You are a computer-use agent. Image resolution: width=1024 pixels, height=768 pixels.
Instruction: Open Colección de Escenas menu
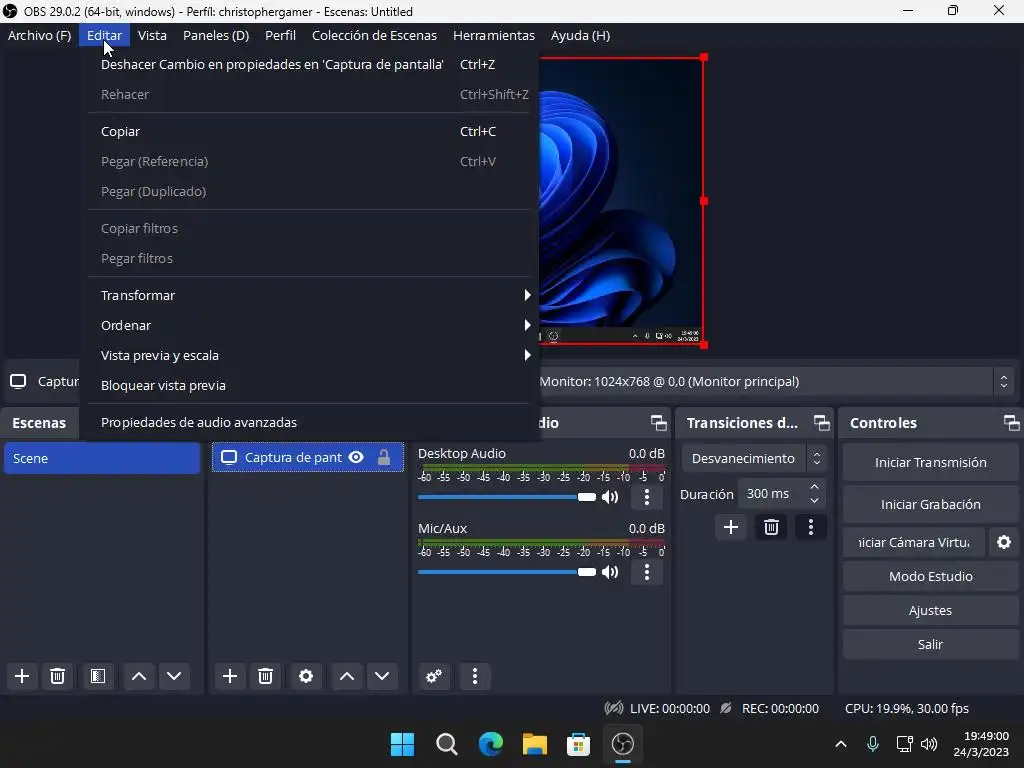[x=374, y=35]
